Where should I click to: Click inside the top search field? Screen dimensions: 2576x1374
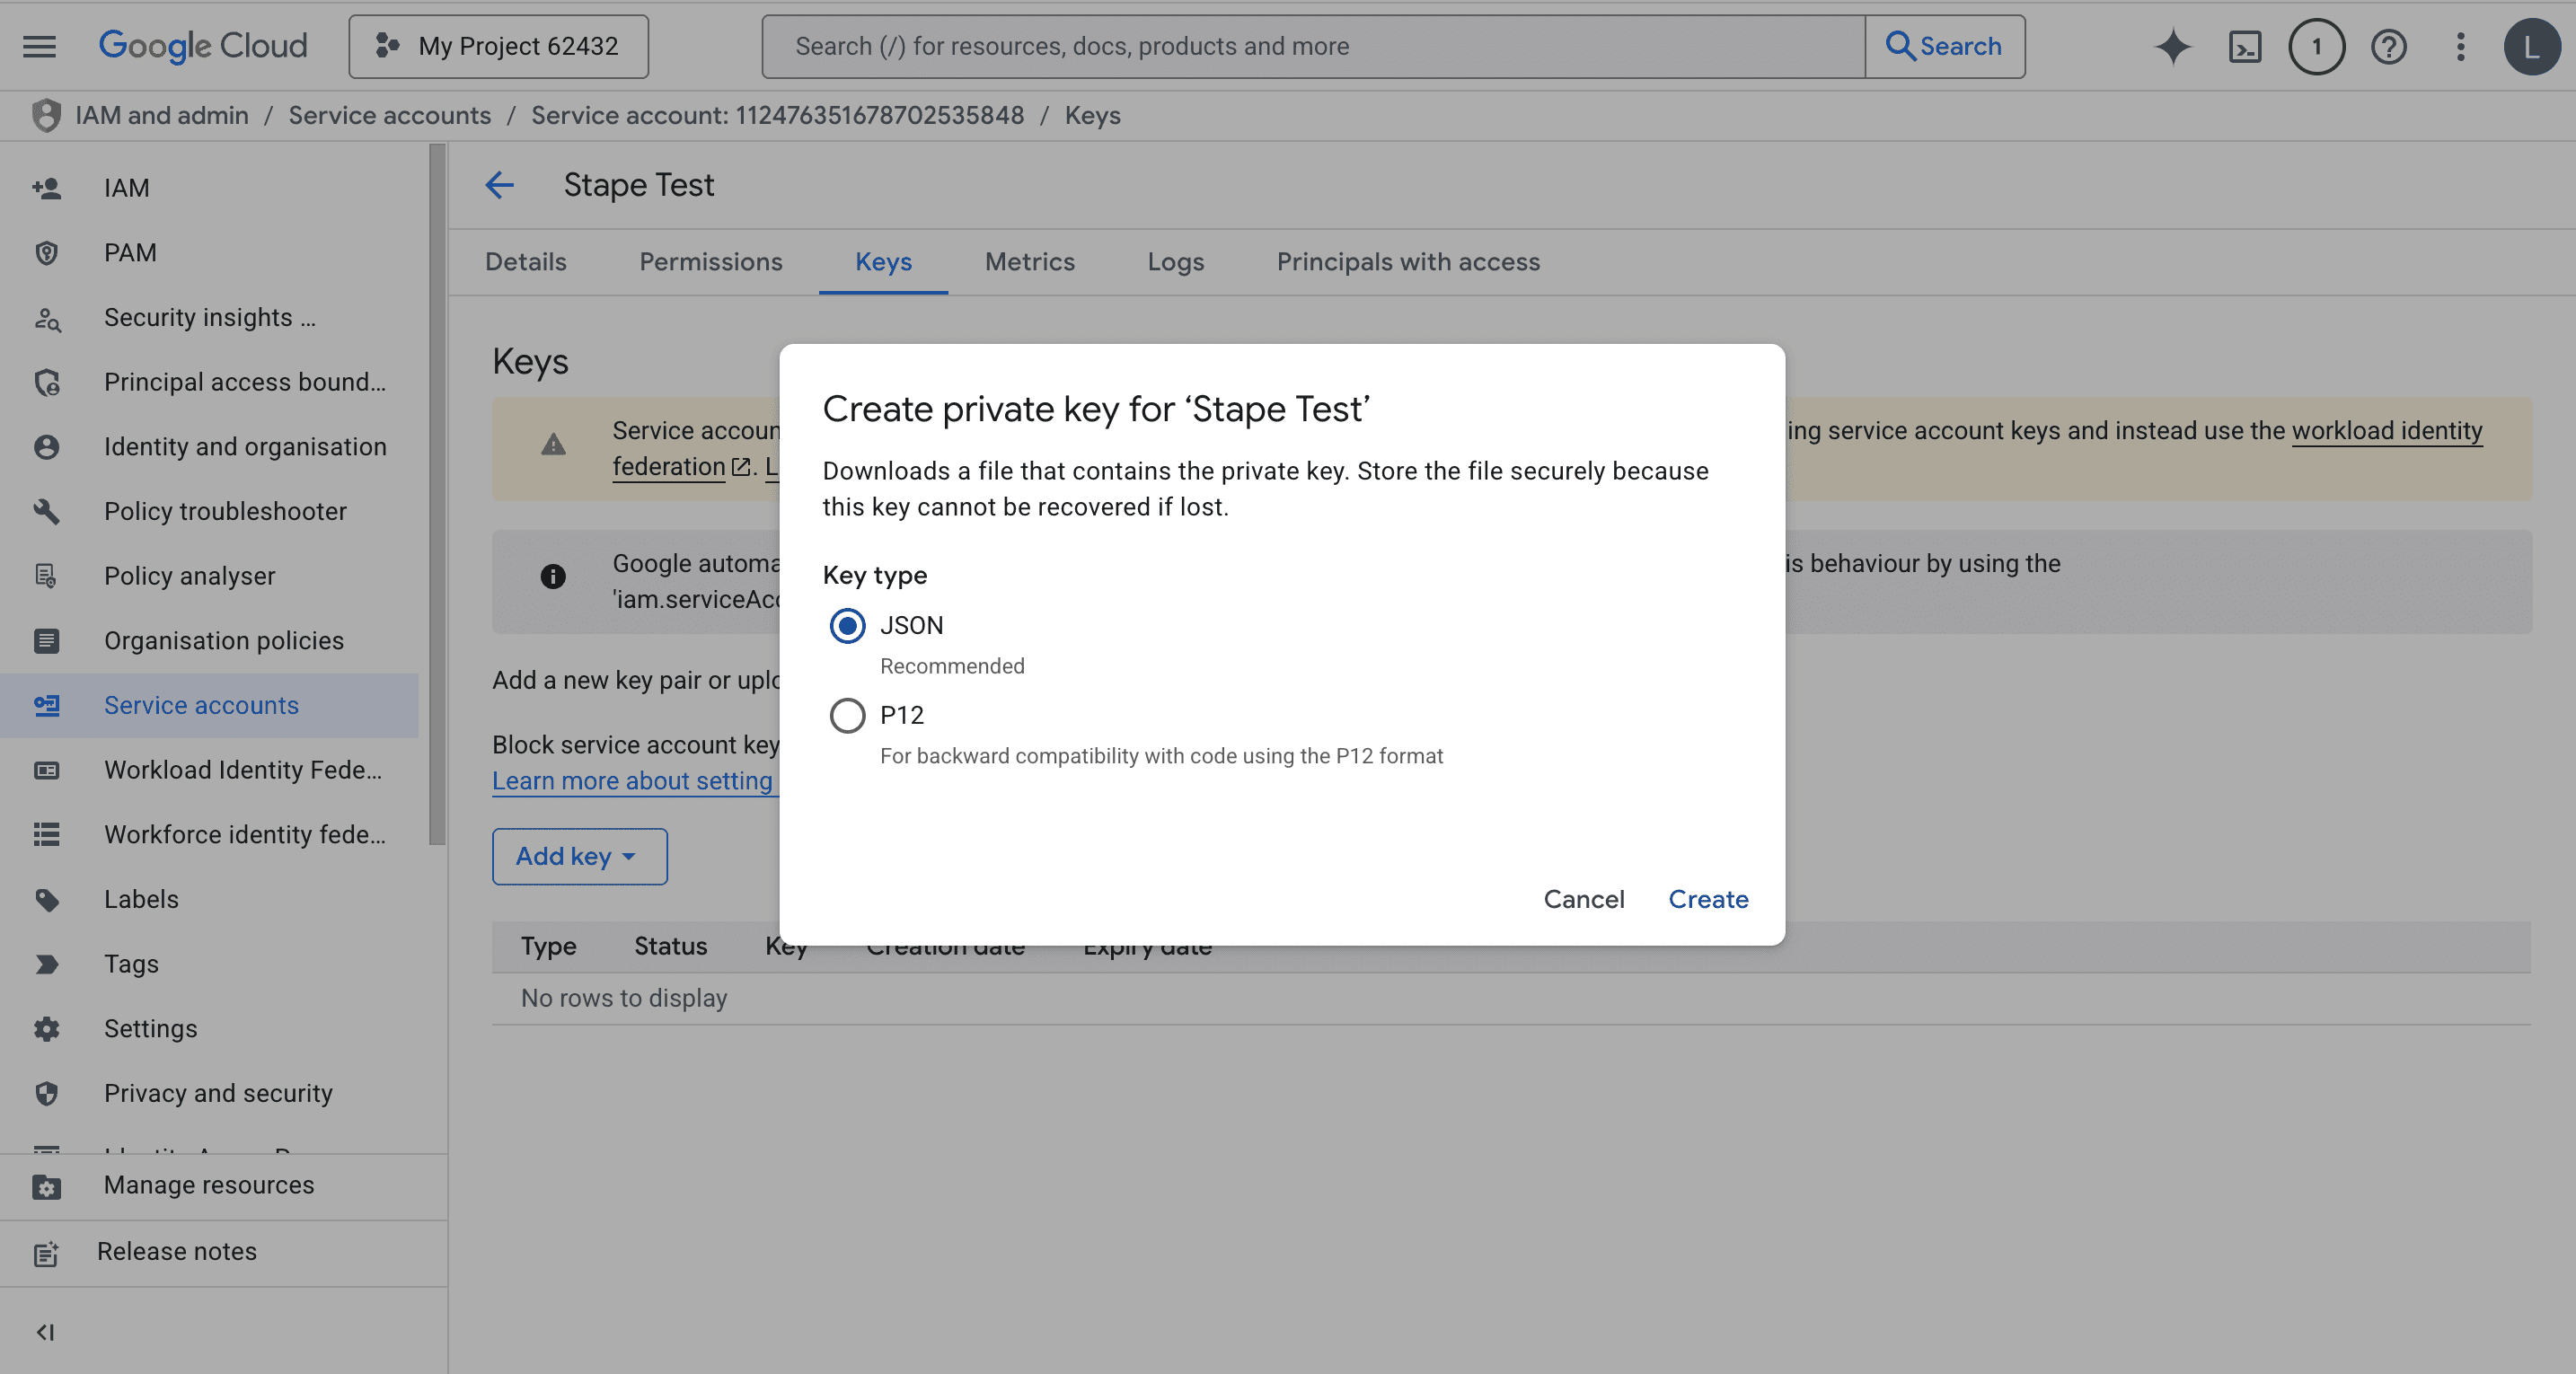coord(1300,46)
